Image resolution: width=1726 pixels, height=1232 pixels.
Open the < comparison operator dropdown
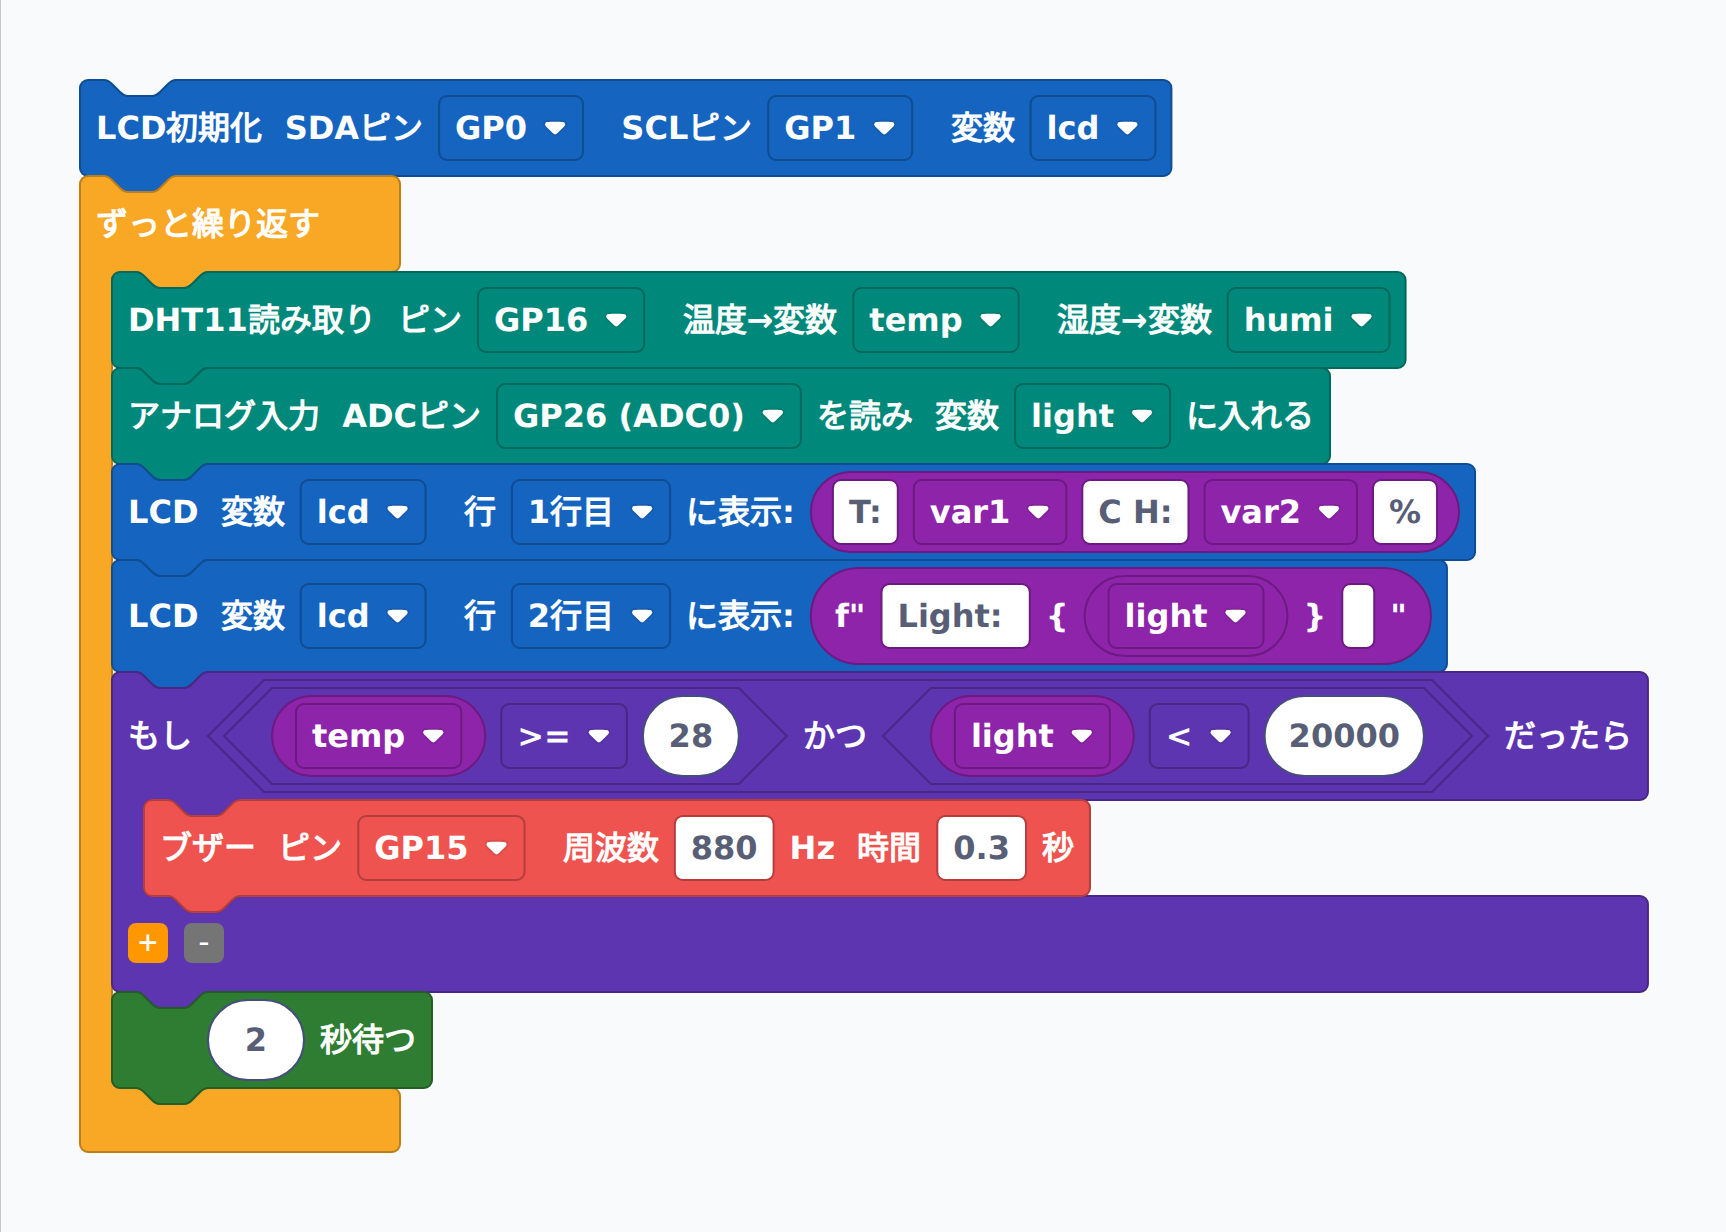[1199, 736]
